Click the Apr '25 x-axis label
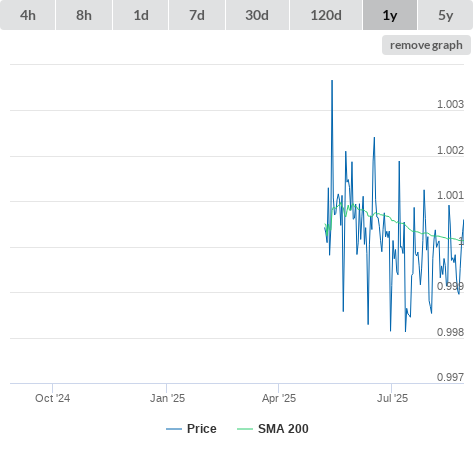Image resolution: width=474 pixels, height=455 pixels. pos(279,398)
